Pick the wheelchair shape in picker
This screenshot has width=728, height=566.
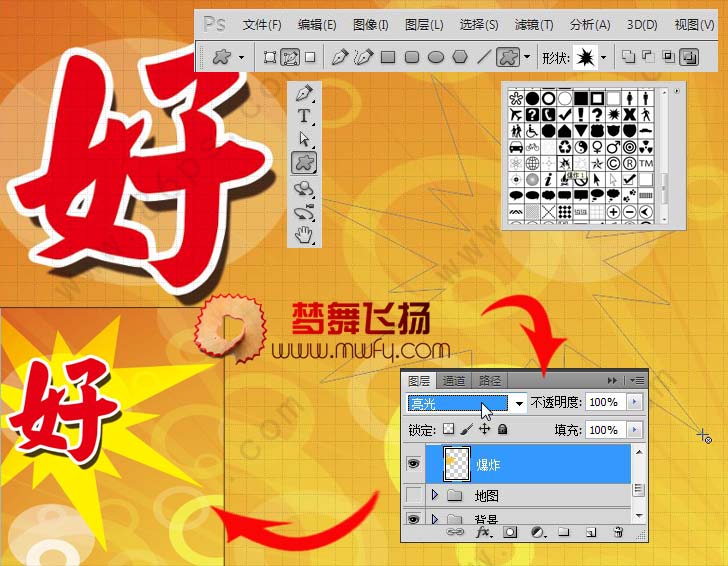pyautogui.click(x=532, y=131)
